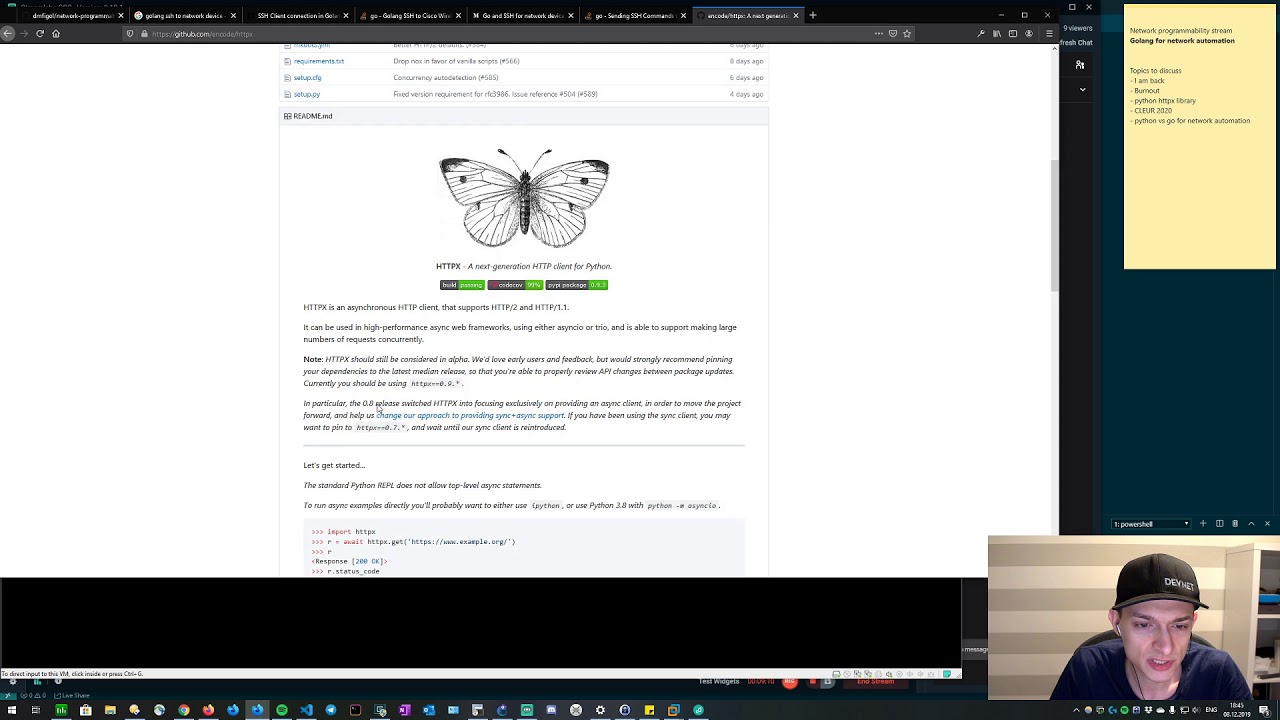Go back using the browser back arrow
This screenshot has height=720, width=1280.
(8, 33)
